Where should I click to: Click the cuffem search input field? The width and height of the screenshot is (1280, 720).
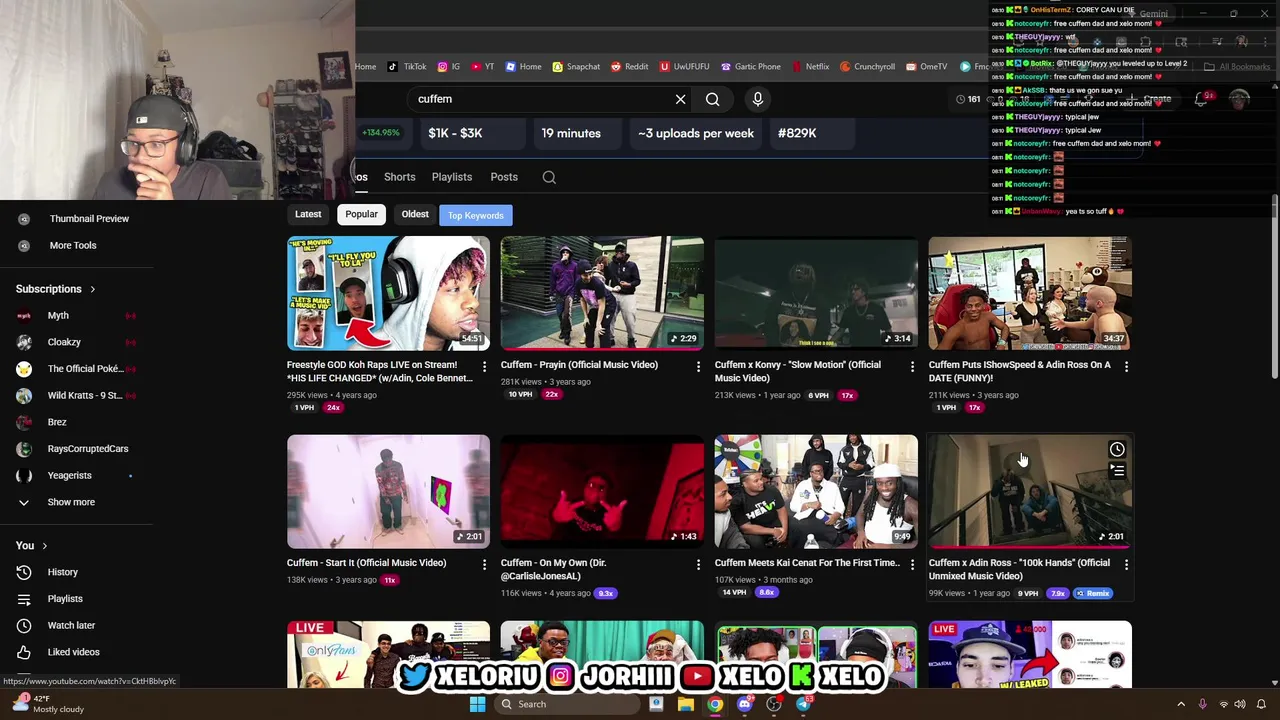pos(540,99)
